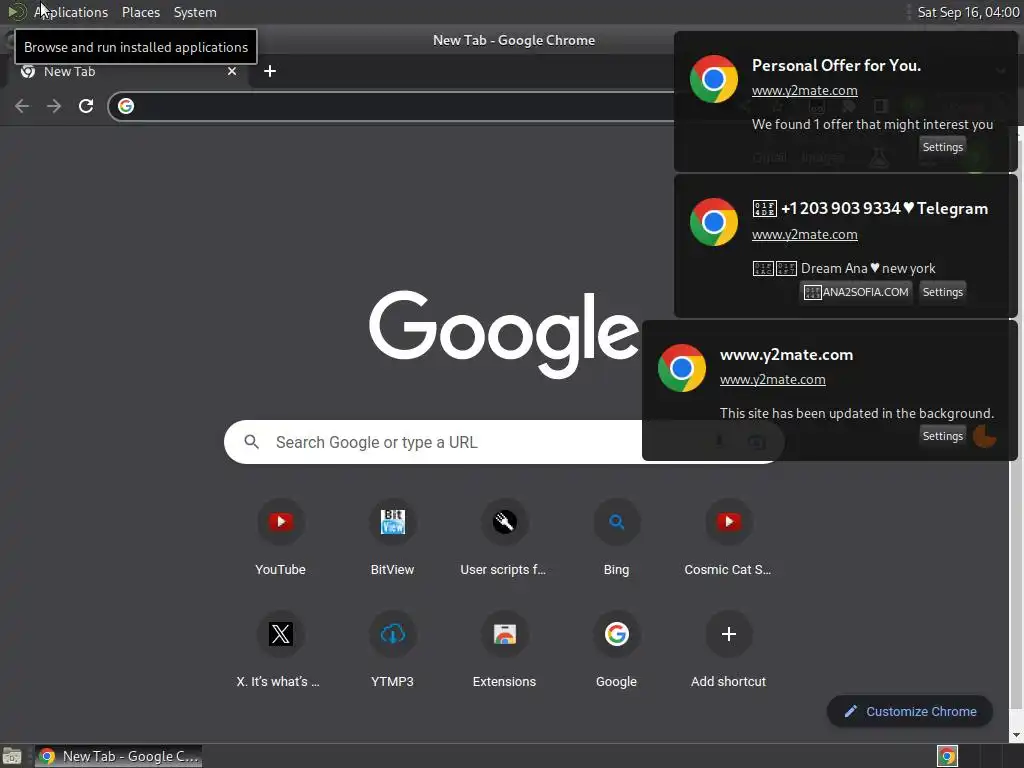Click the Chrome tray icon in bottom panel
The height and width of the screenshot is (768, 1024).
947,756
